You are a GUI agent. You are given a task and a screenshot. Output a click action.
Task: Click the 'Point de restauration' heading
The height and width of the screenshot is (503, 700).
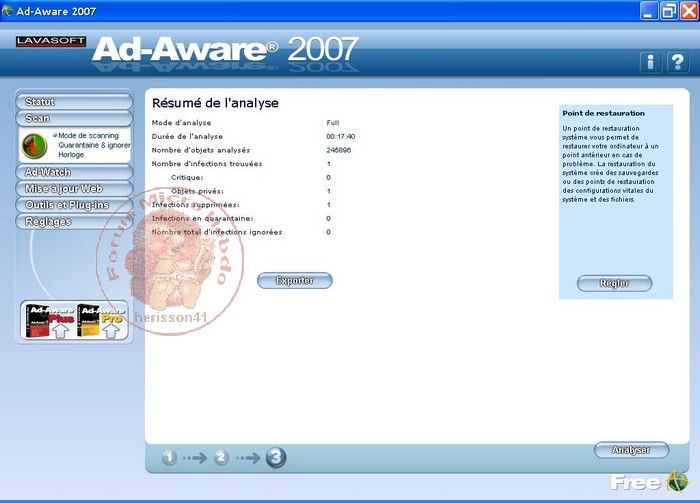[x=604, y=113]
